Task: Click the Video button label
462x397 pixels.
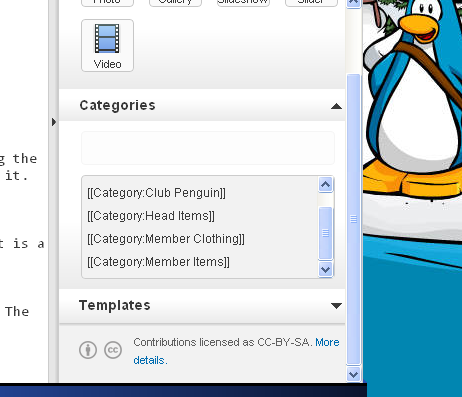Action: pos(107,64)
